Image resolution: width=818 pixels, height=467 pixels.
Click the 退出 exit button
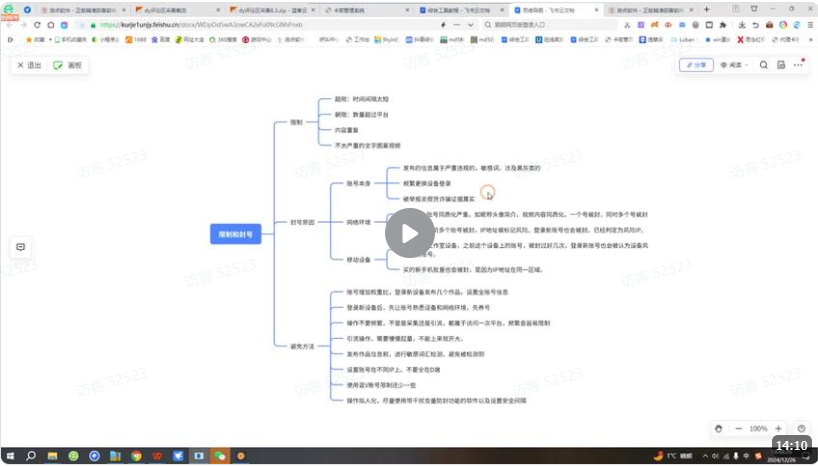pos(29,65)
